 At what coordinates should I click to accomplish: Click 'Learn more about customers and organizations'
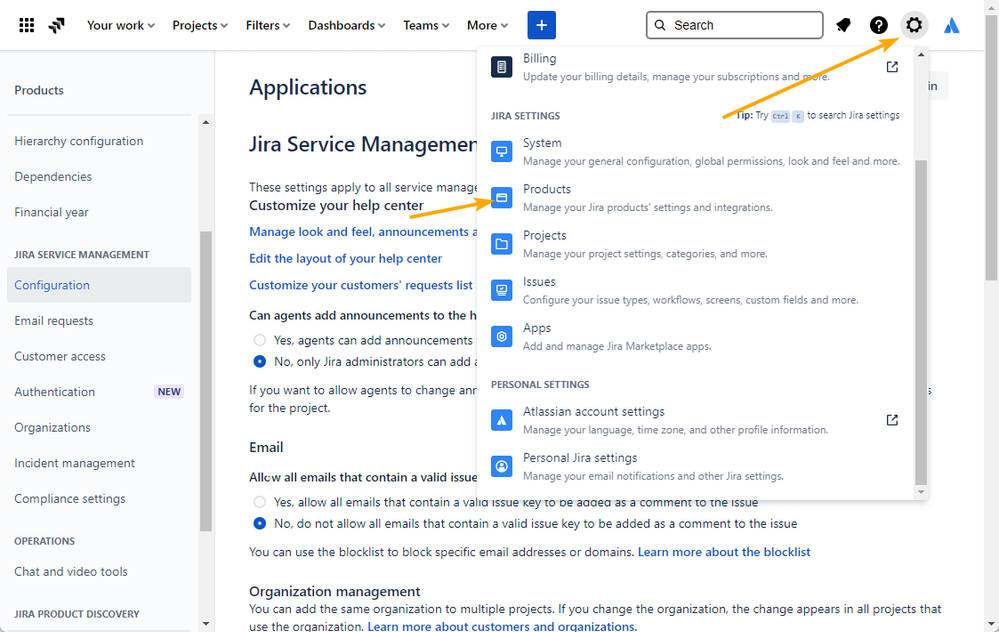tap(501, 626)
